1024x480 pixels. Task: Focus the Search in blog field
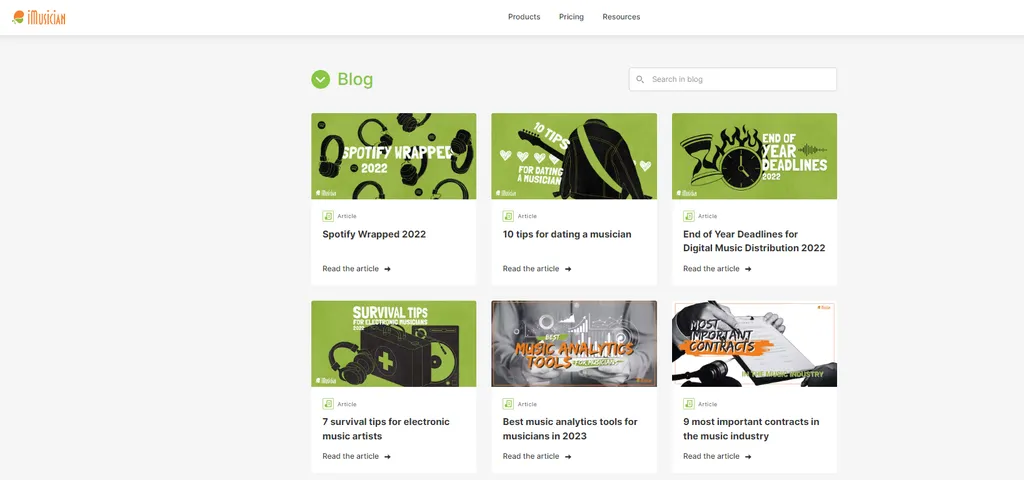point(740,79)
